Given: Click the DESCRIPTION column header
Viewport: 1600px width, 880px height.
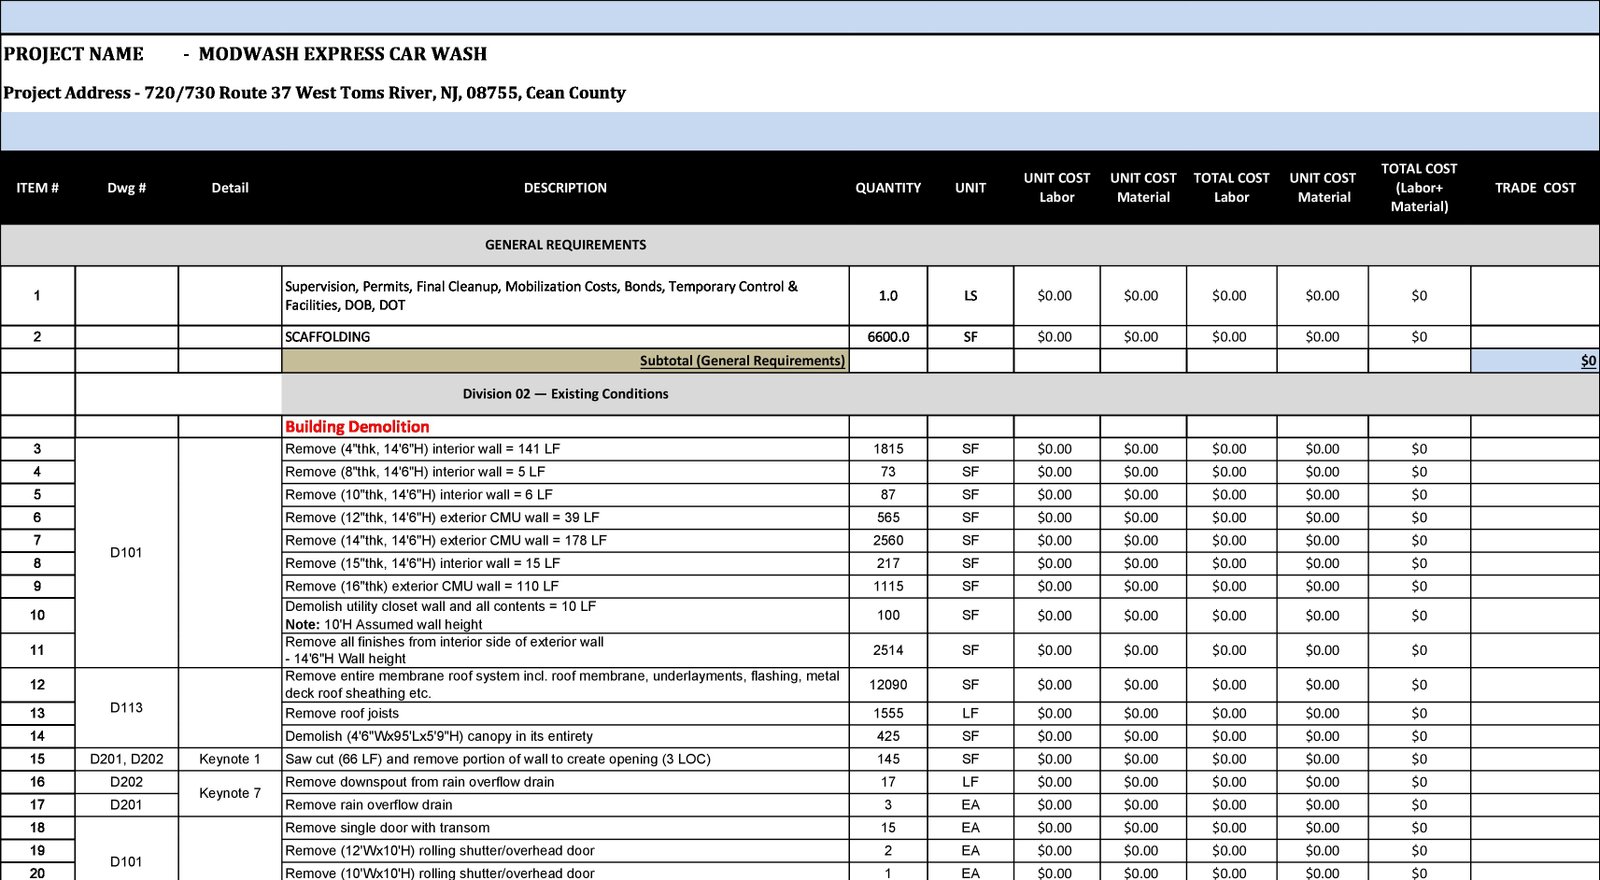Looking at the screenshot, I should point(565,188).
